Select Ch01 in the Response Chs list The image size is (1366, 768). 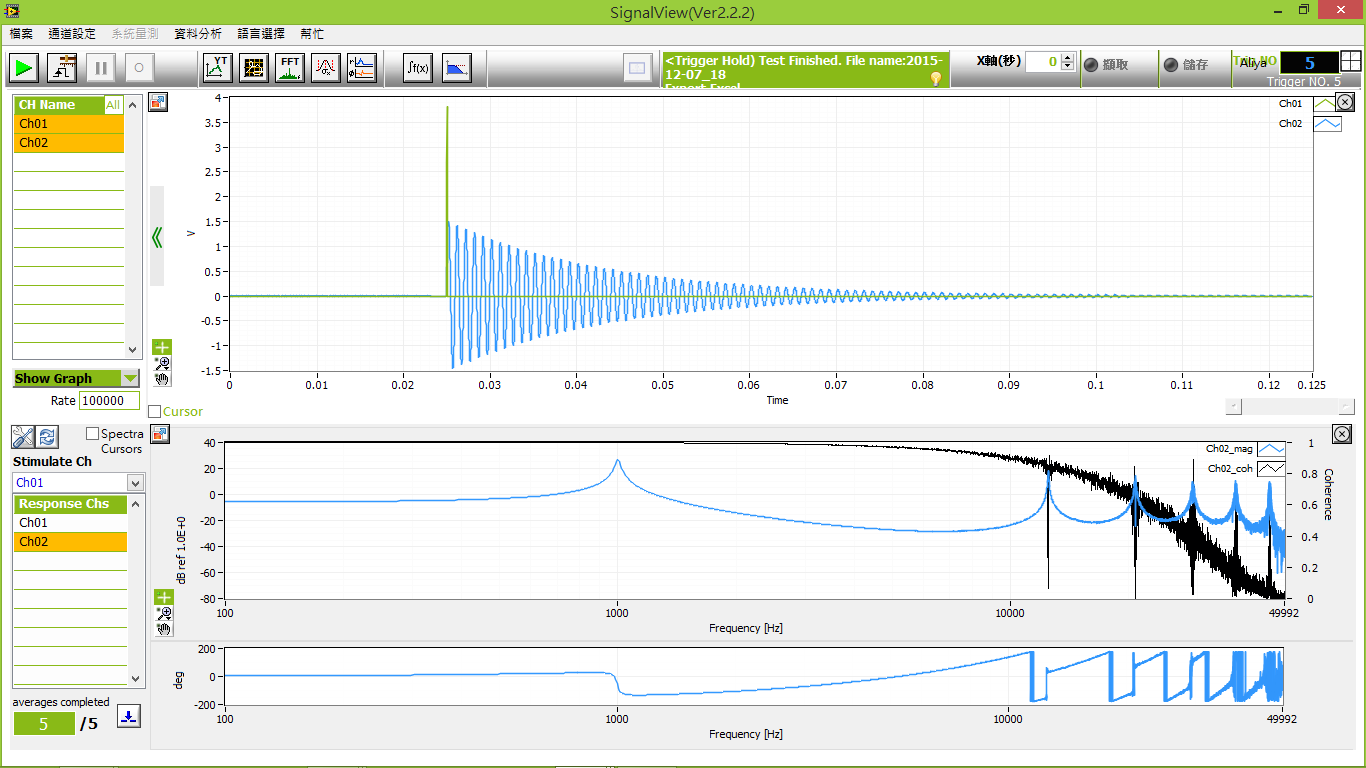click(x=71, y=523)
